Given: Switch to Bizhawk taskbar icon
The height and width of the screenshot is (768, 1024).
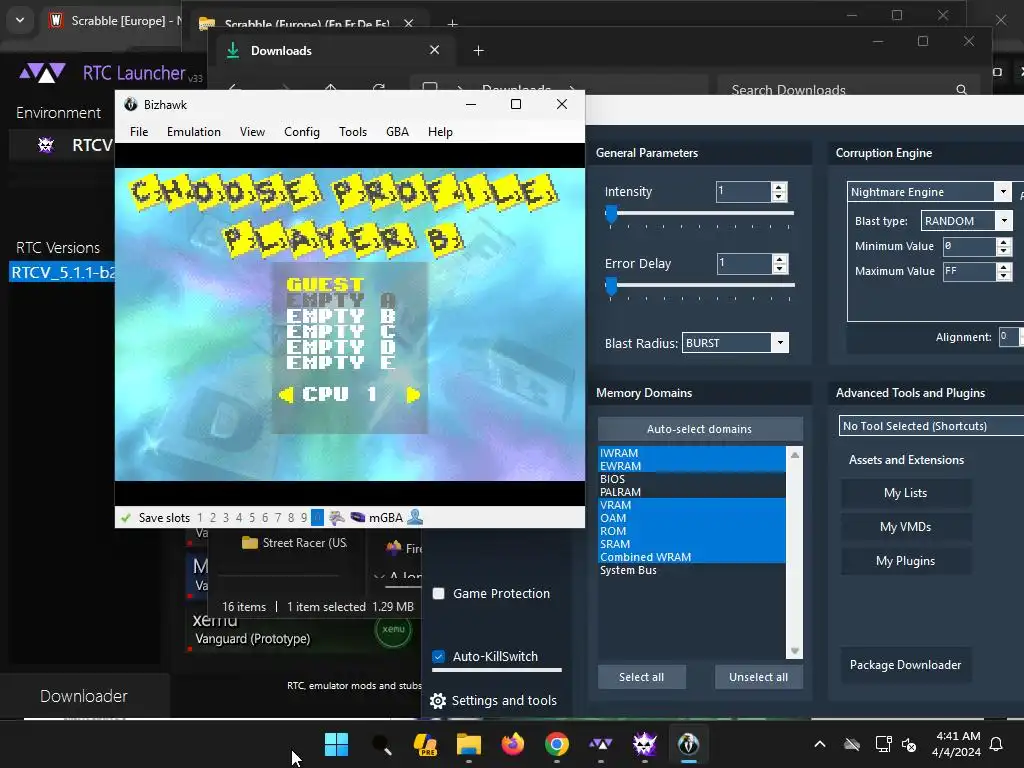Looking at the screenshot, I should pos(688,744).
